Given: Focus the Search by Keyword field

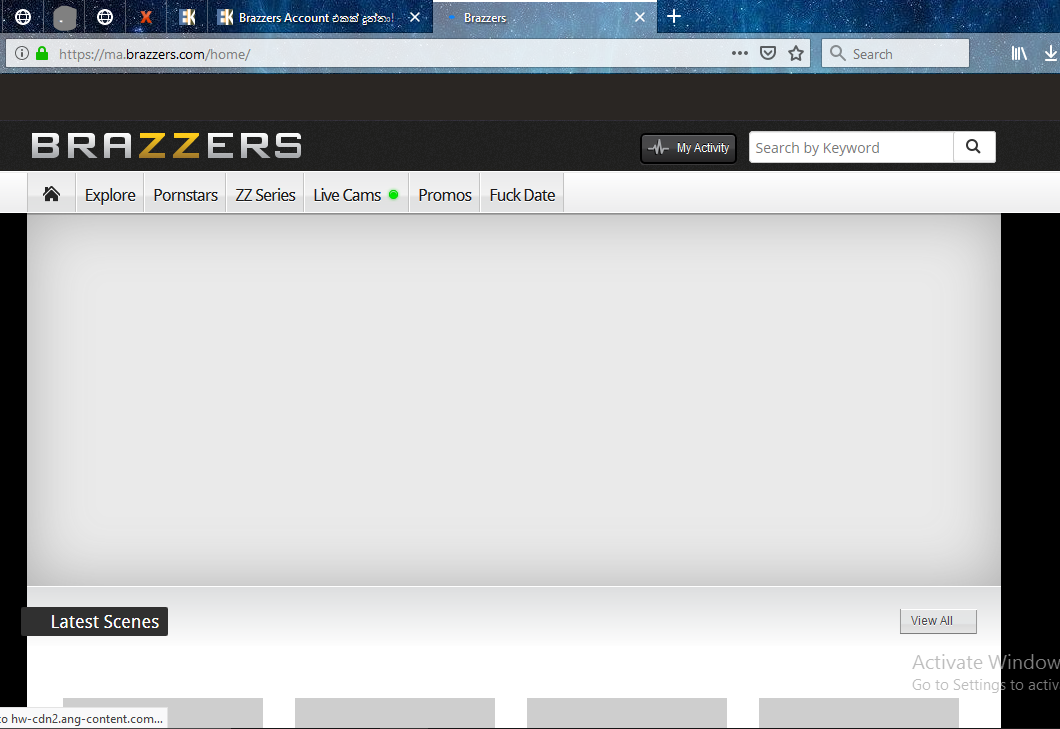Looking at the screenshot, I should [851, 147].
